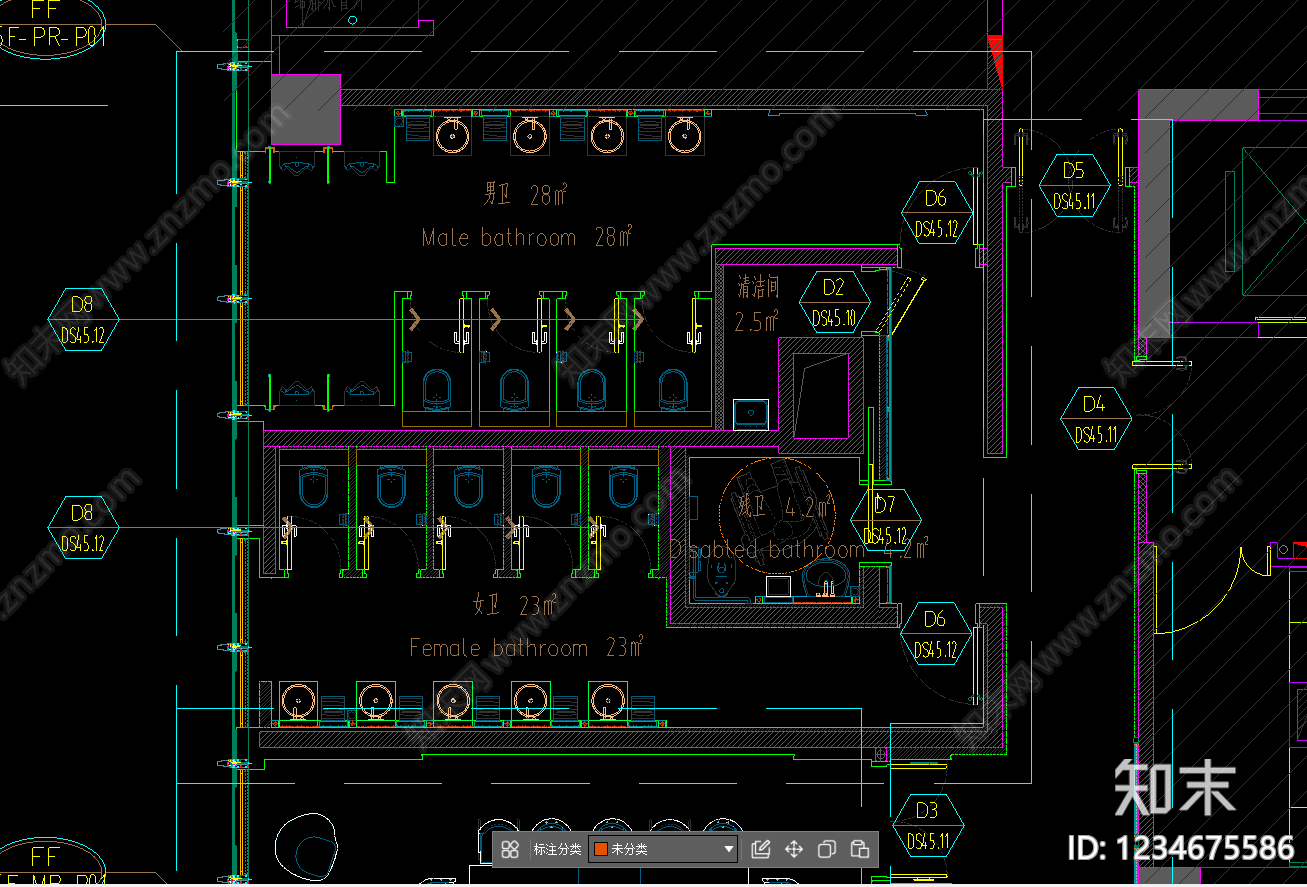The height and width of the screenshot is (887, 1307).
Task: Select the D7 door tag hexagon
Action: 886,519
